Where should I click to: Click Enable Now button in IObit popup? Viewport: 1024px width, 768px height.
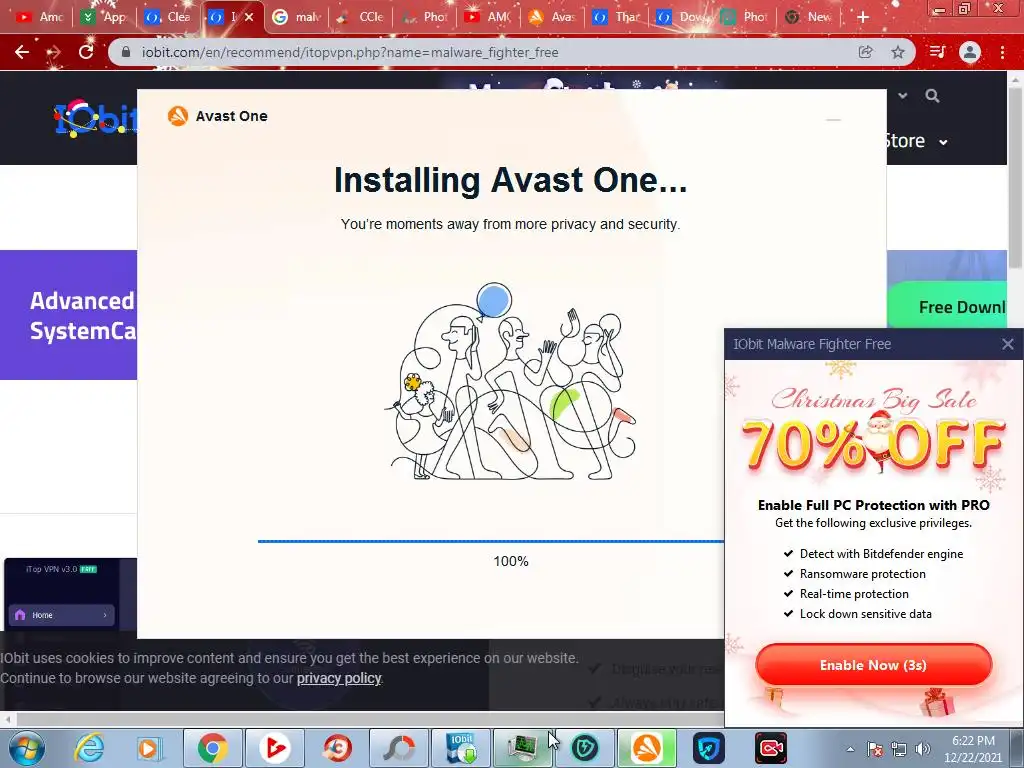click(873, 665)
